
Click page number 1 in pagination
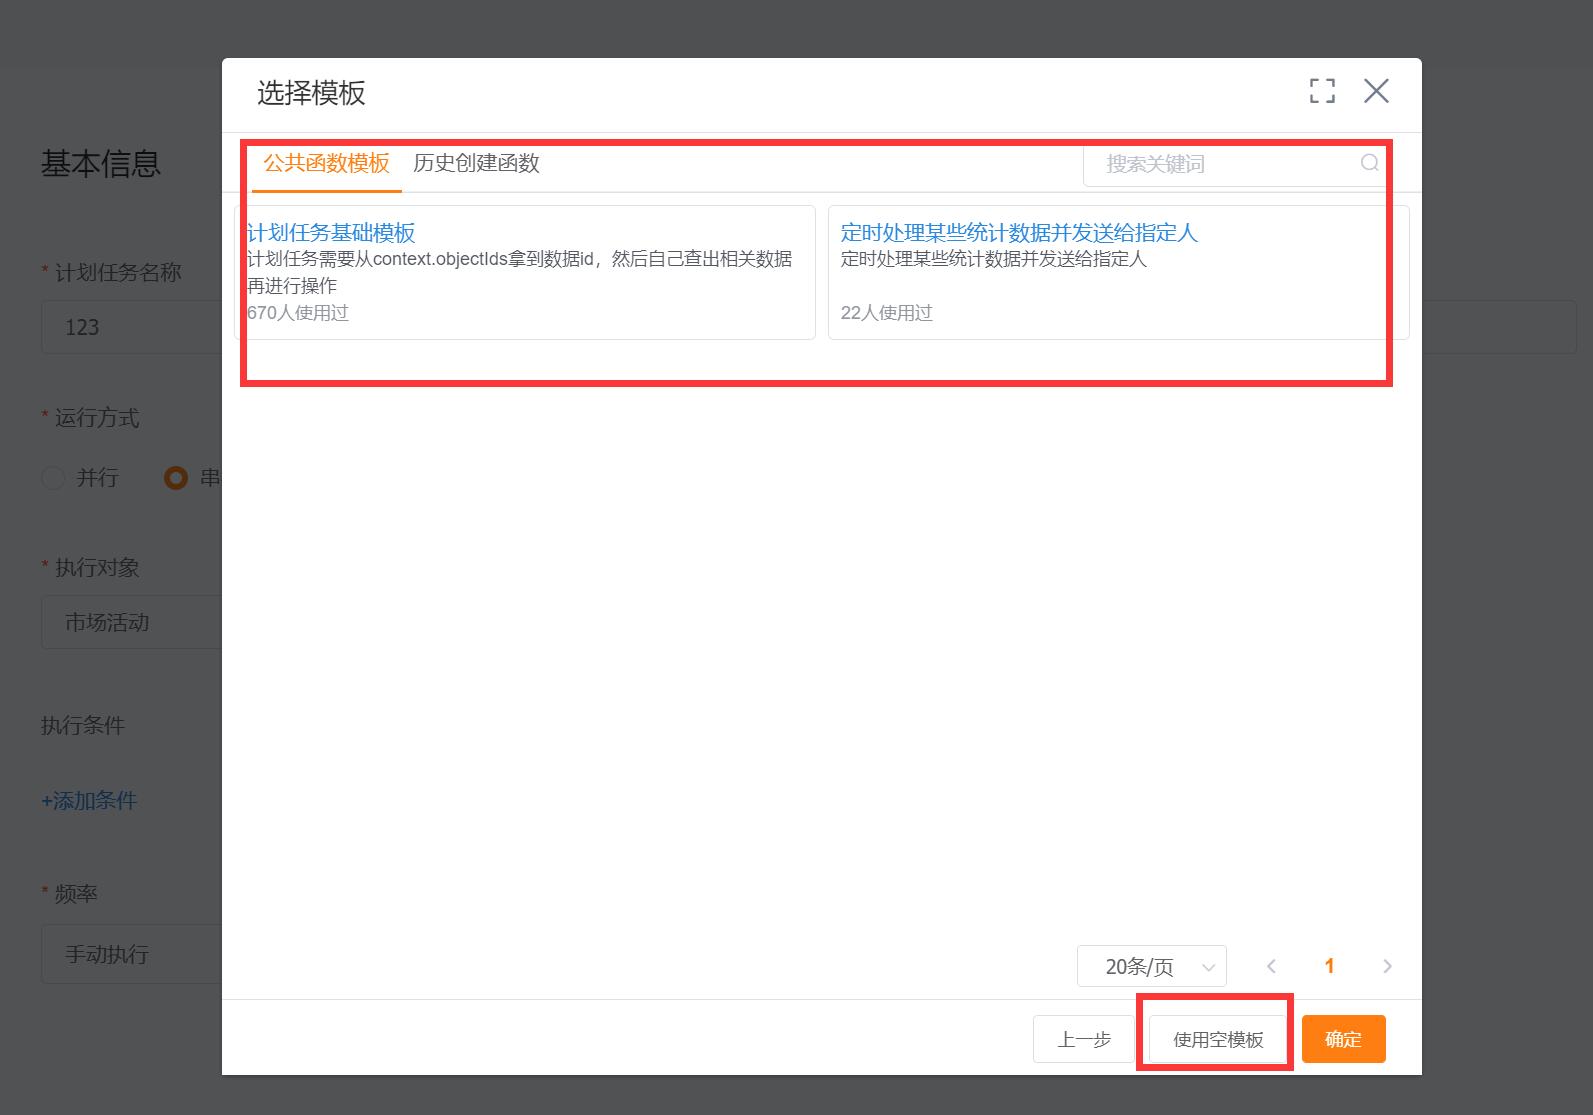coord(1329,966)
